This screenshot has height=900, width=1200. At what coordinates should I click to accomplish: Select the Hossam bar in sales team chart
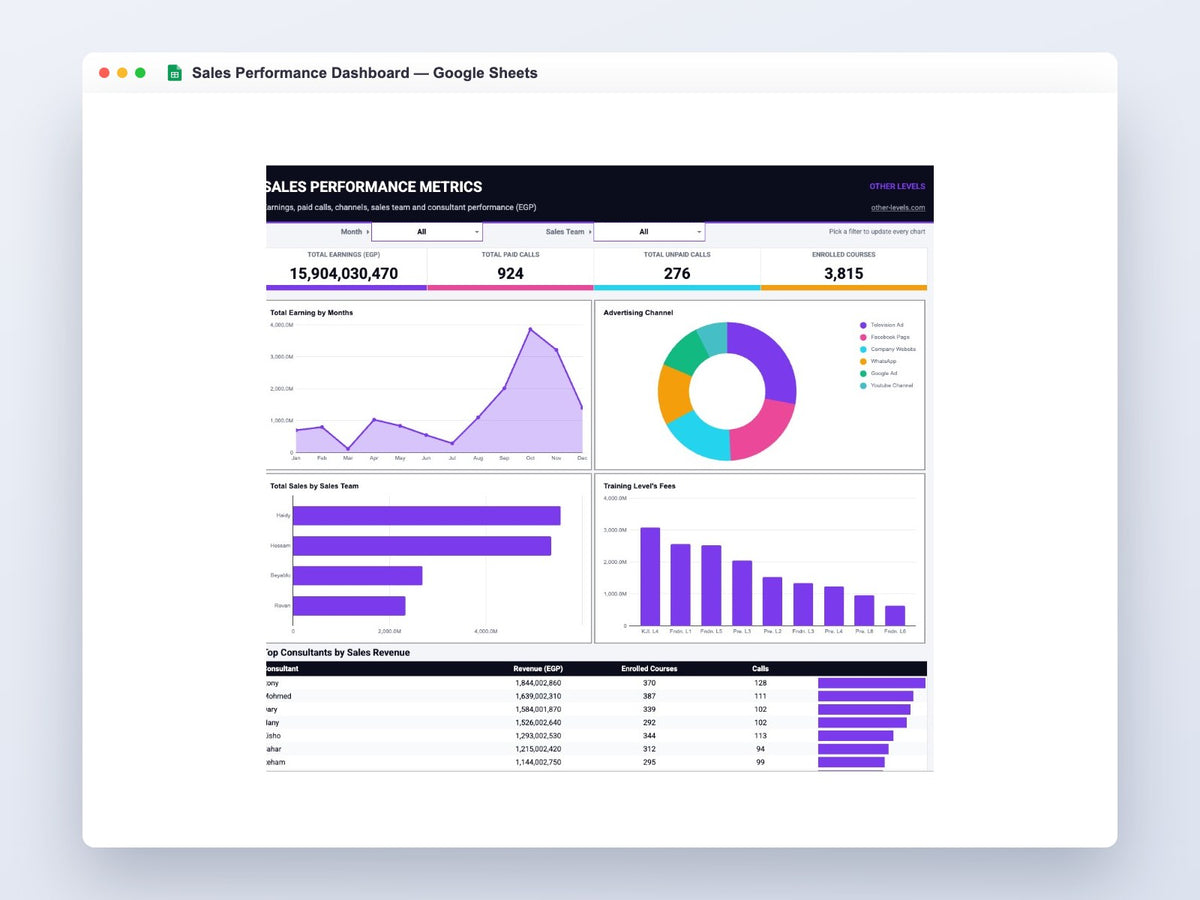click(422, 546)
